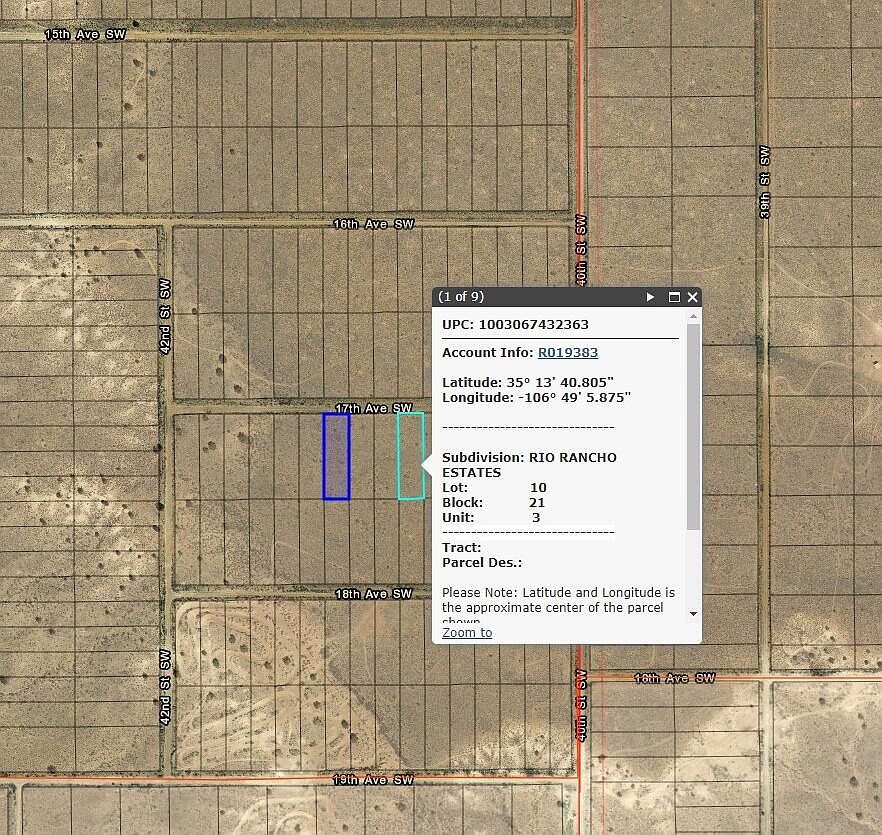Click the 15th Ave SW label top left
Screen dimensions: 882x835
pos(85,33)
